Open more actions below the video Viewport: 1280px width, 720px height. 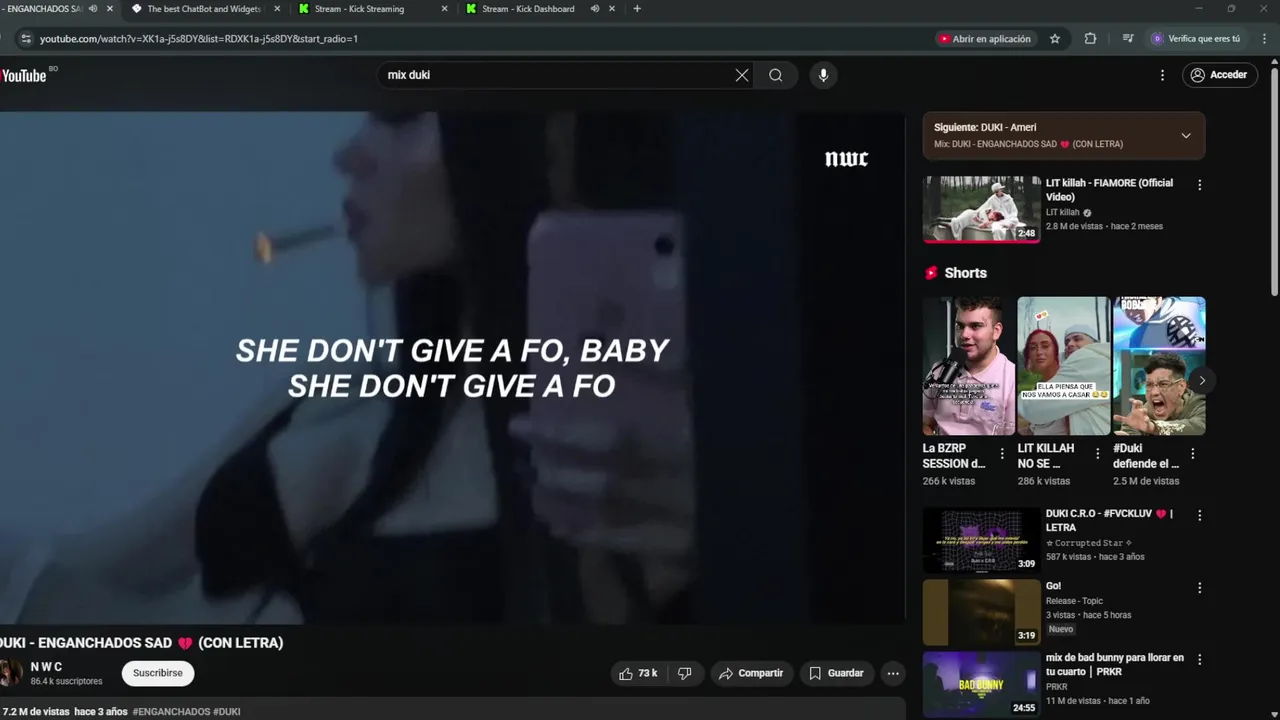893,673
